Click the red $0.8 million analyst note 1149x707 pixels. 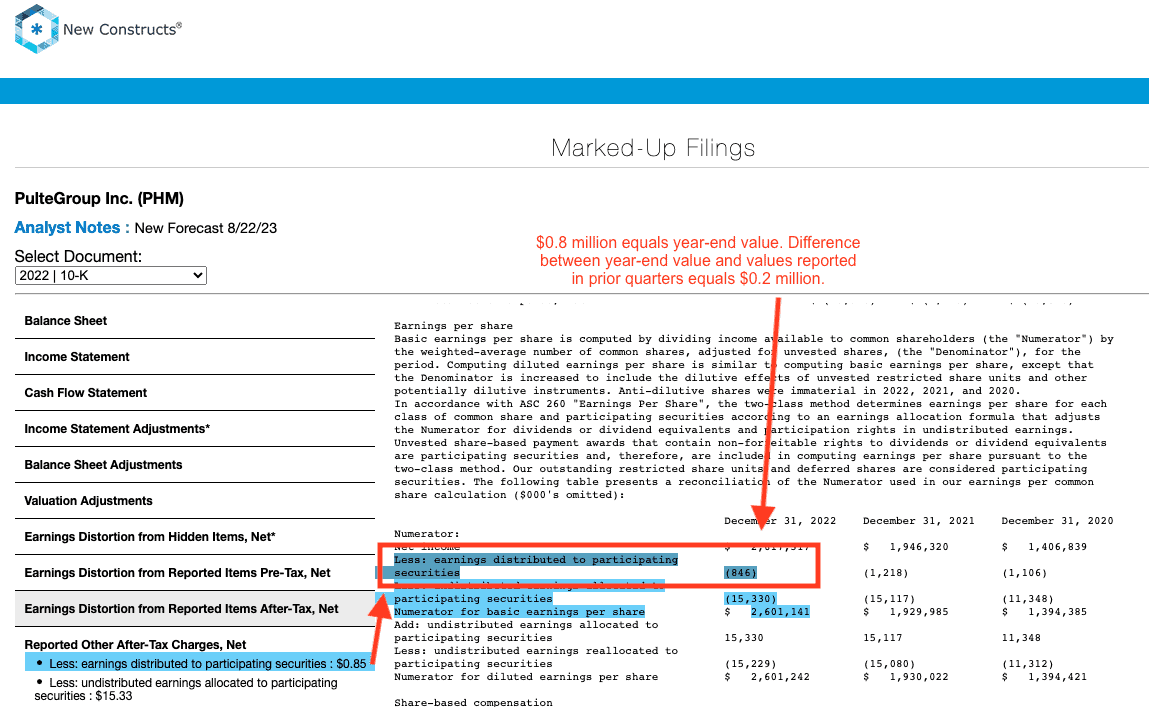[698, 261]
